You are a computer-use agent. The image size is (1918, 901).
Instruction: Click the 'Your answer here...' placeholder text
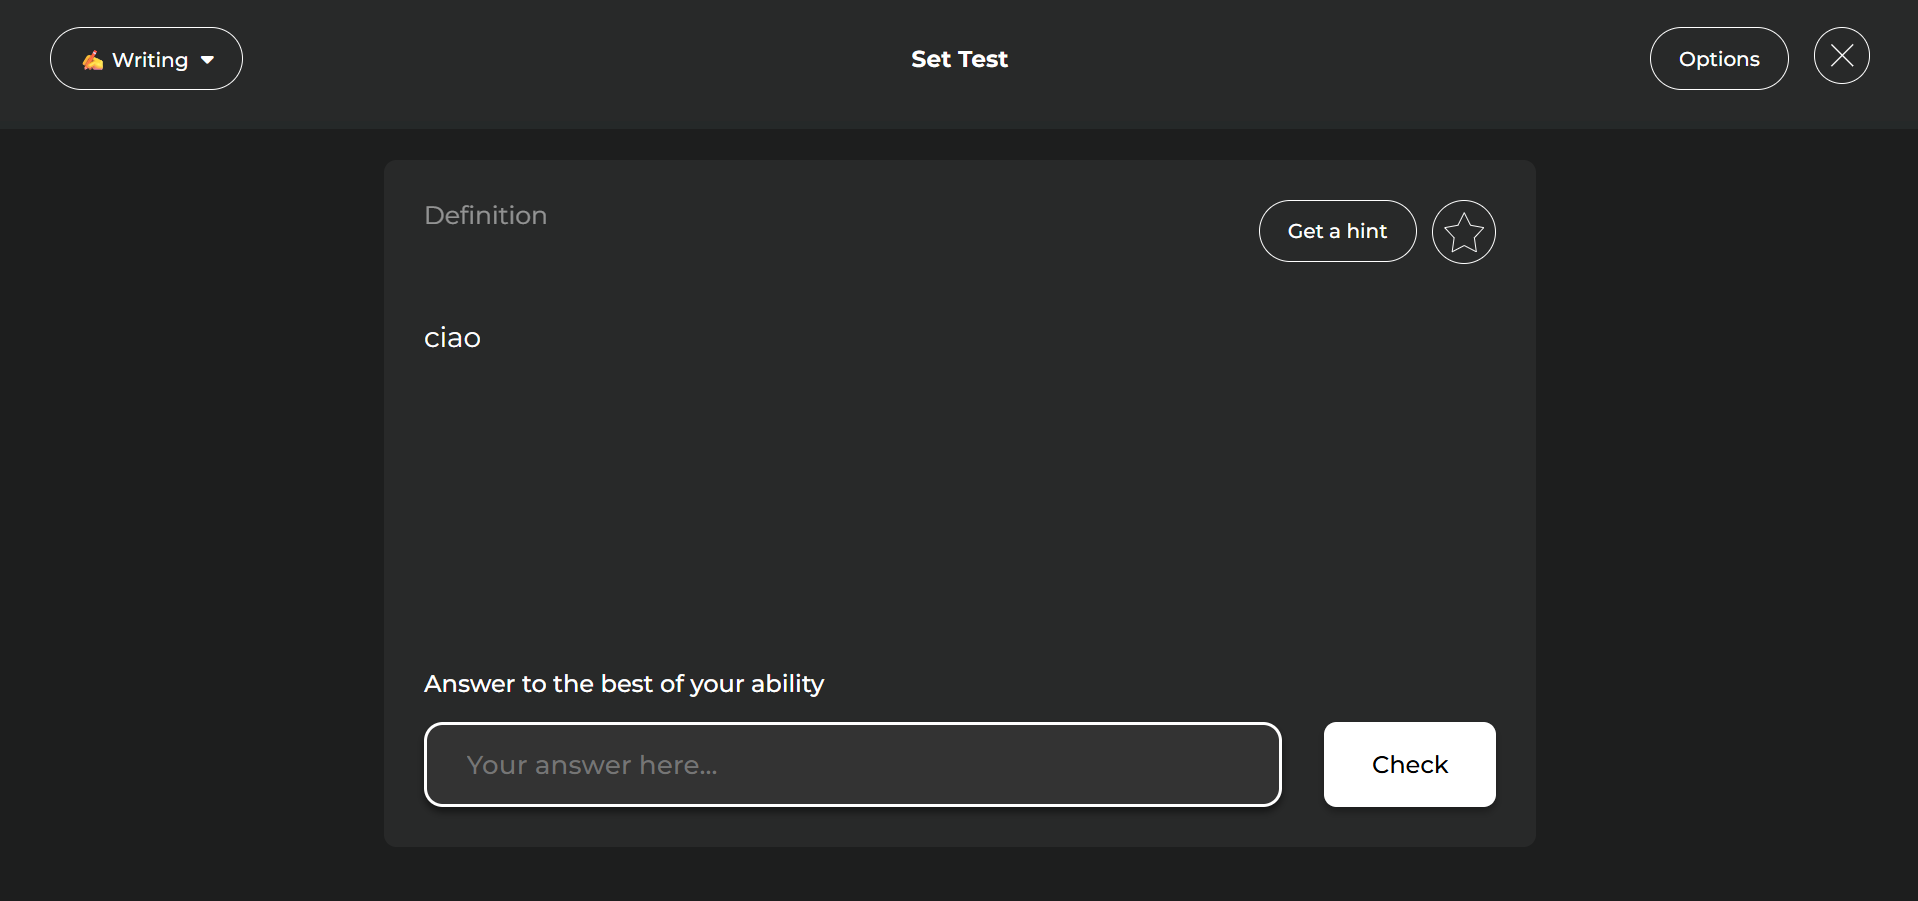tap(591, 765)
